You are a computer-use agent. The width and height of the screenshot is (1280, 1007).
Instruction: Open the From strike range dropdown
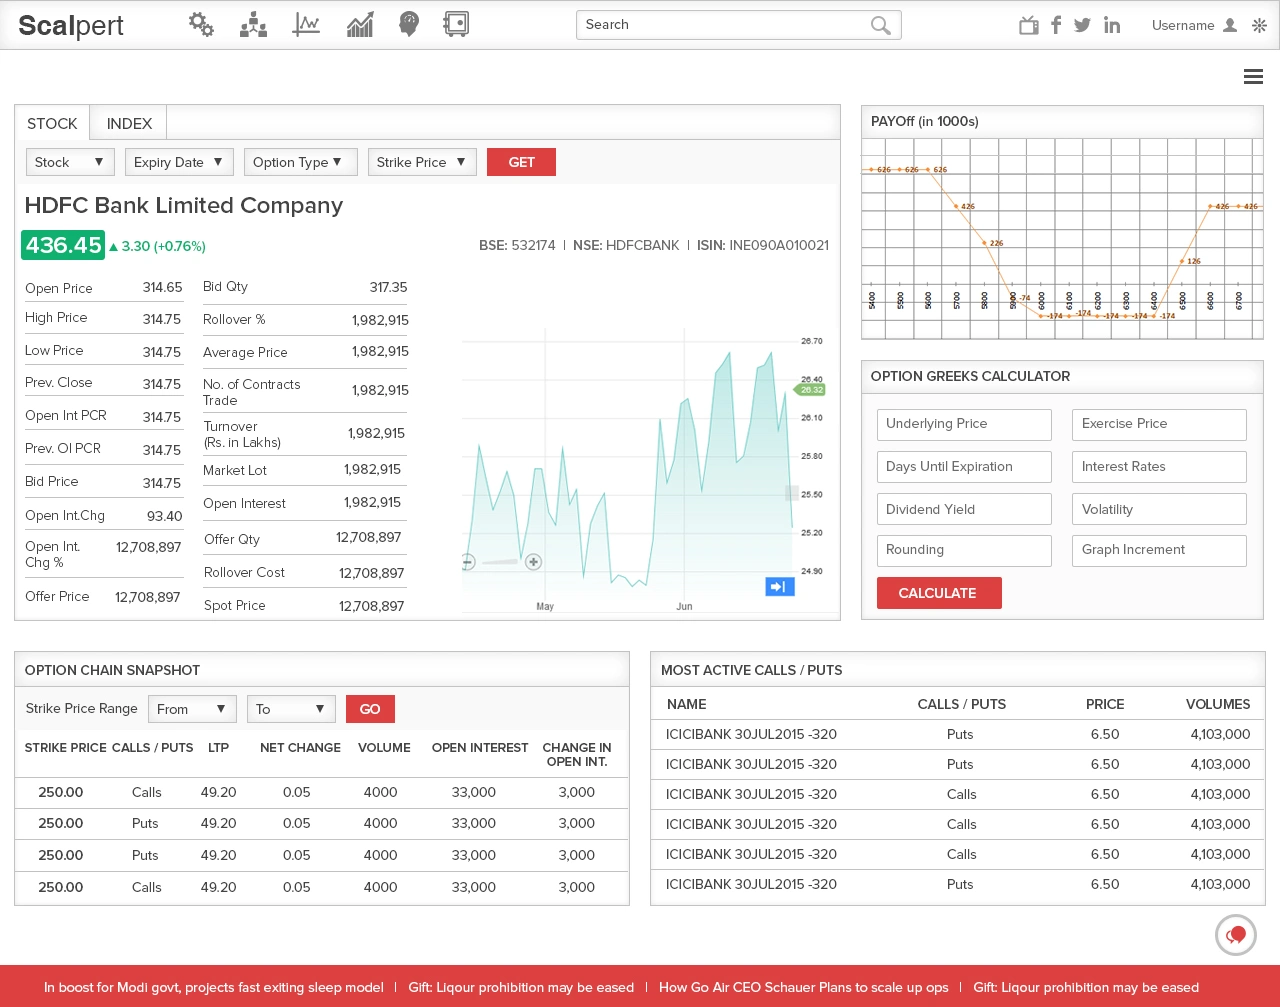coord(192,709)
